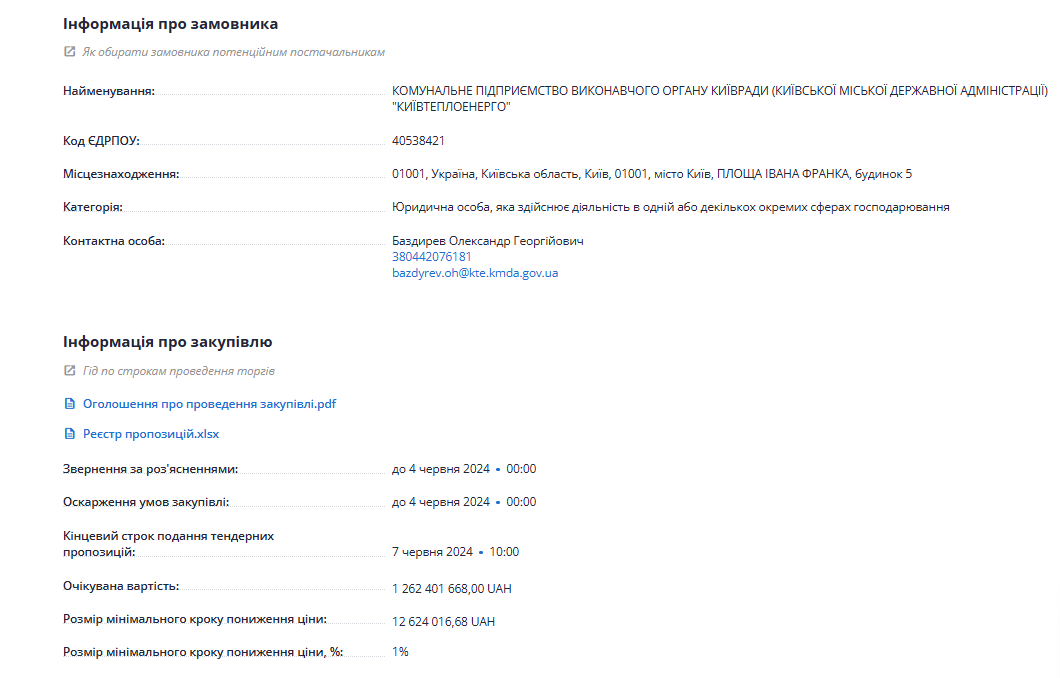Viewport: 1060px width, 678px height.
Task: Click document icon next to 'Реєстр пропозицій.xlsx'
Action: [x=69, y=435]
